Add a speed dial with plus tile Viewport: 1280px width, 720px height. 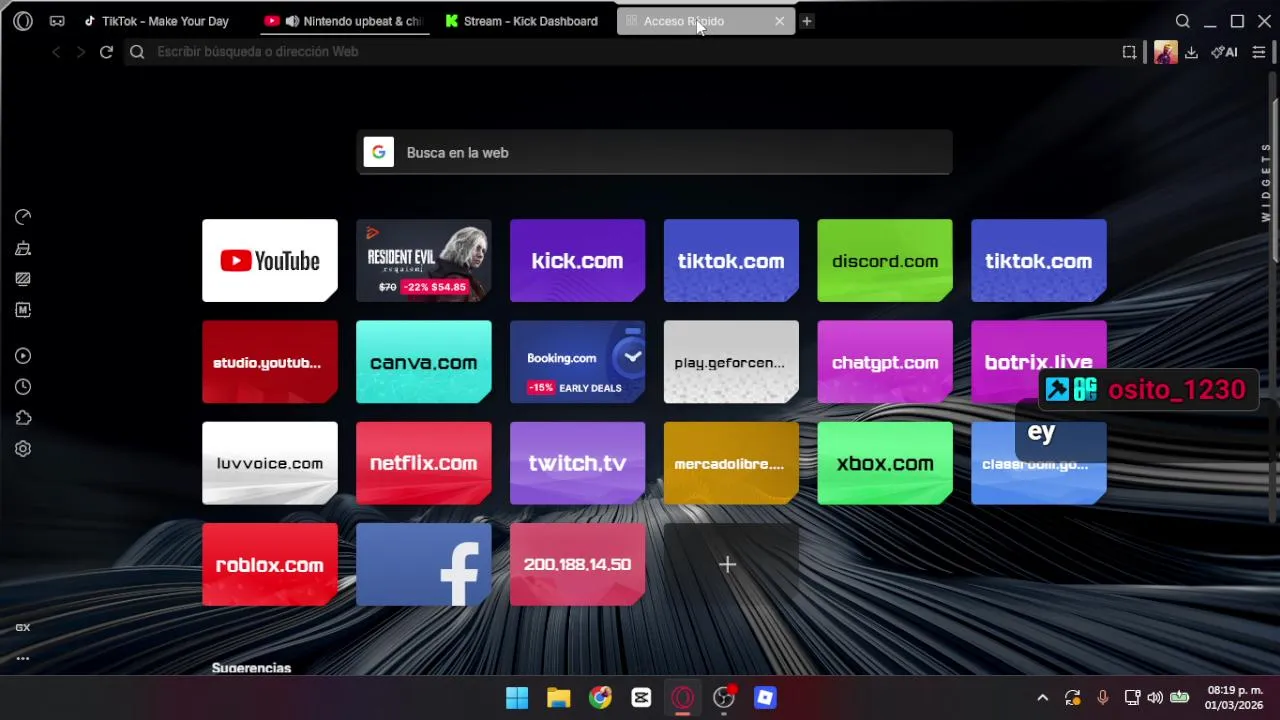(731, 564)
